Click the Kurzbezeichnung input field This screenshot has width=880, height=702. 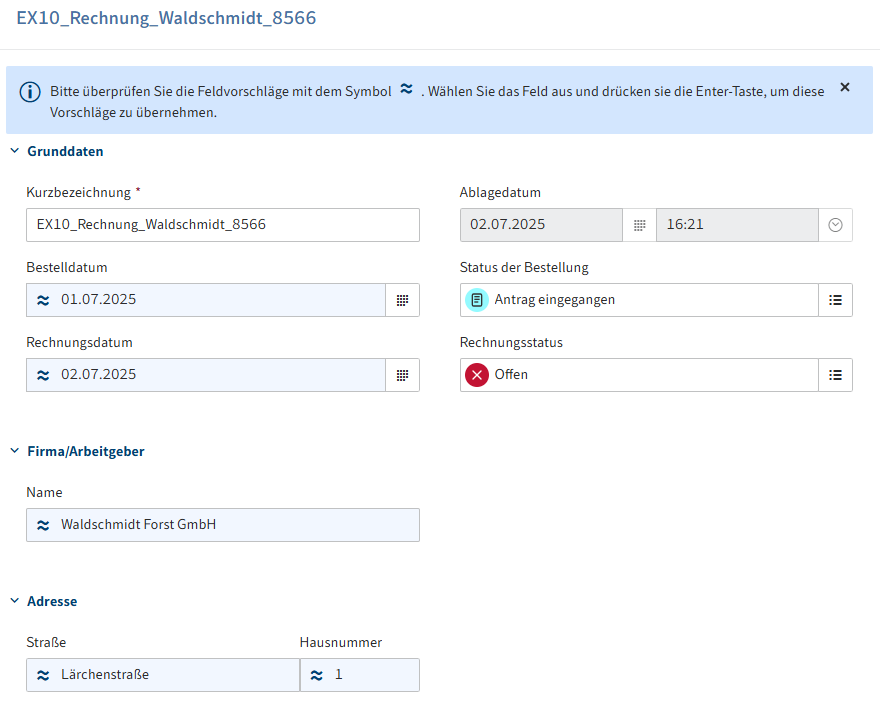[x=223, y=225]
